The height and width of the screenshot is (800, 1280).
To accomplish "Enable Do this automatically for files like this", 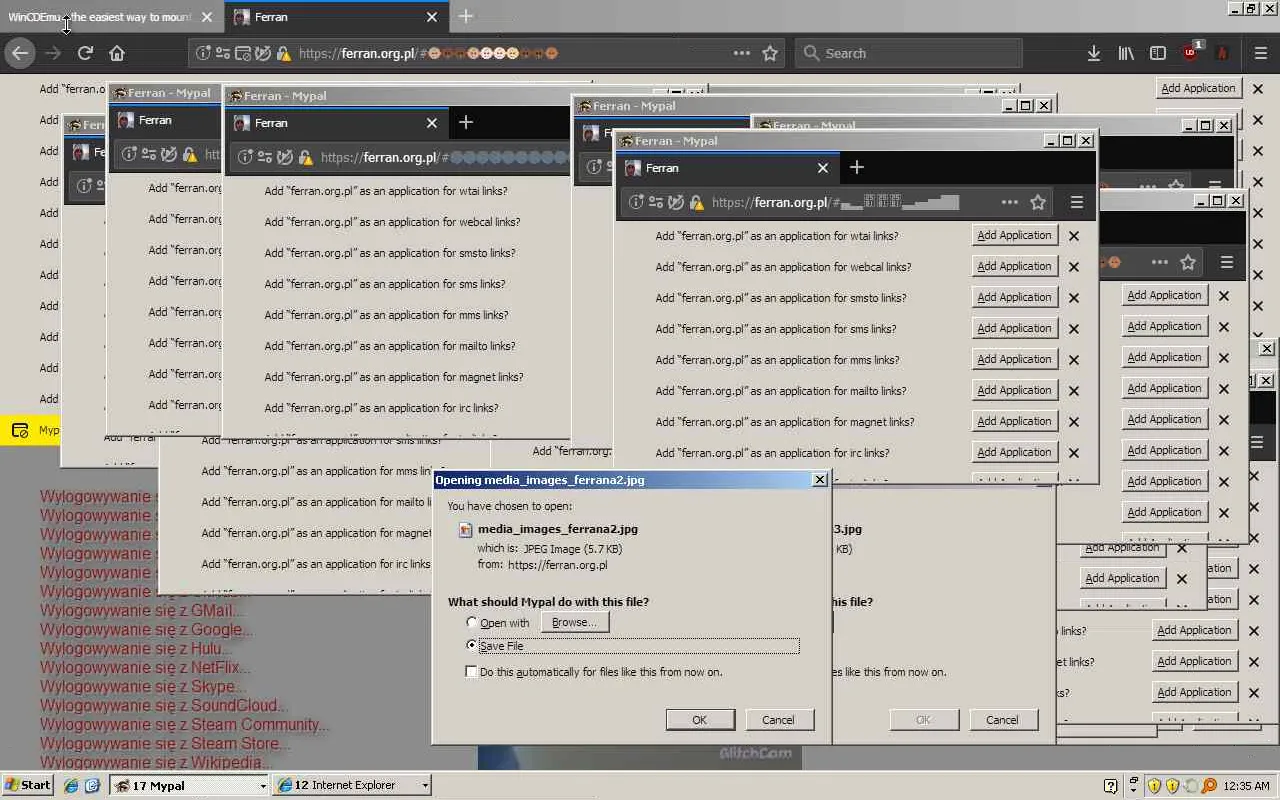I will [471, 672].
